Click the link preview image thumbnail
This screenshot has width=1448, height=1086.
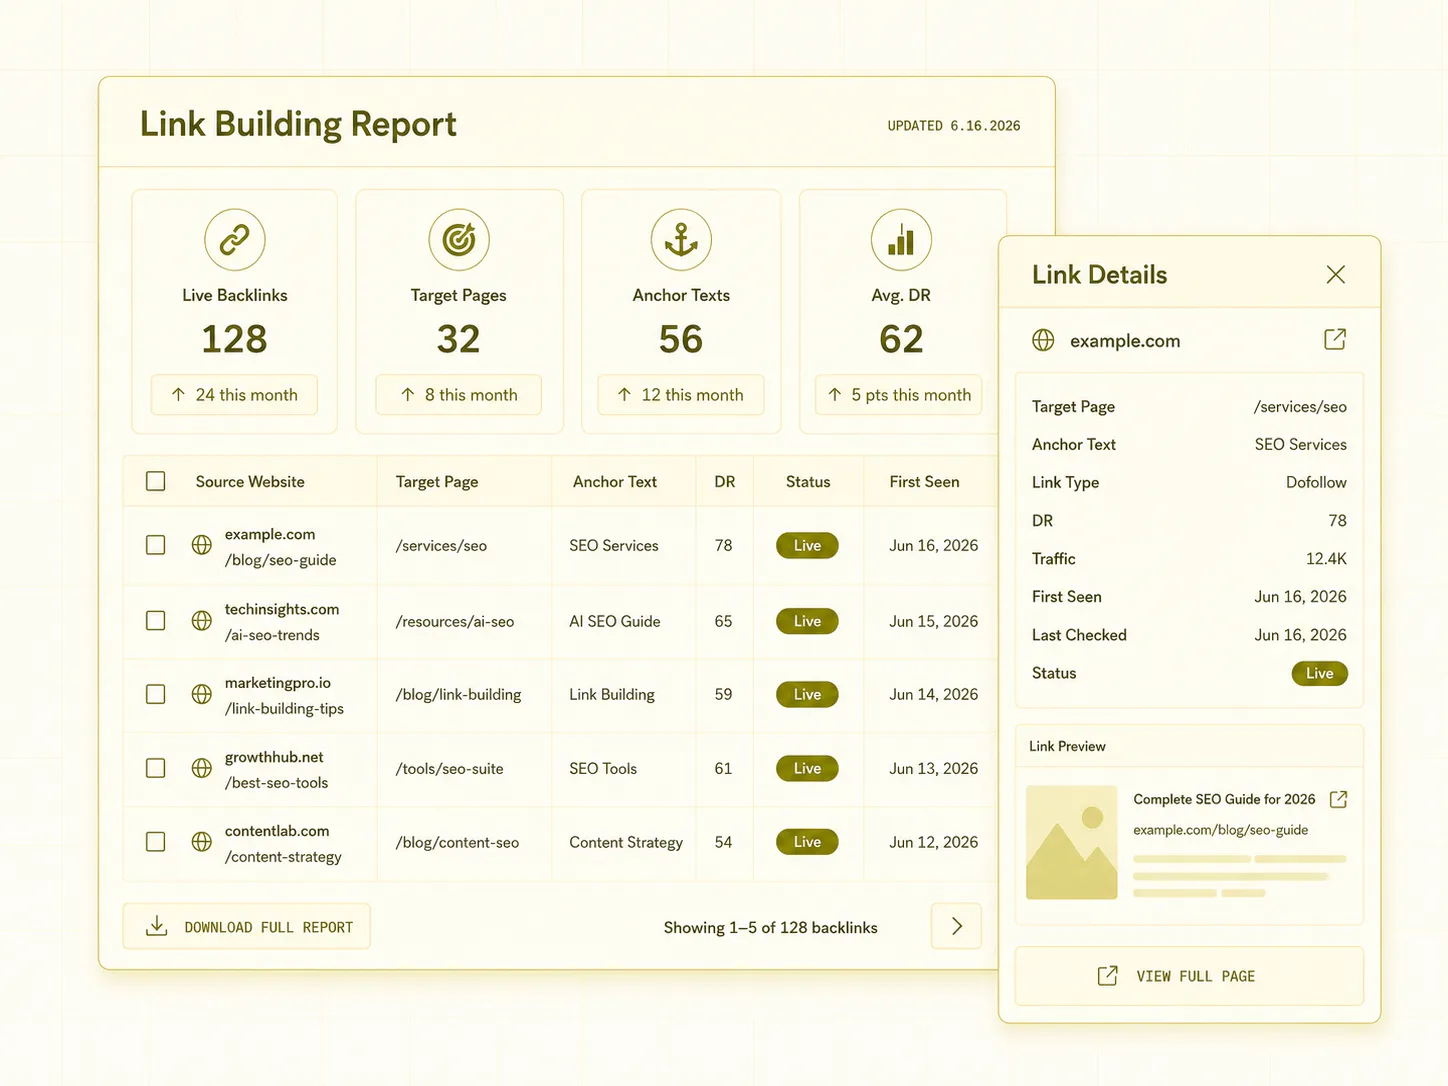(x=1072, y=842)
